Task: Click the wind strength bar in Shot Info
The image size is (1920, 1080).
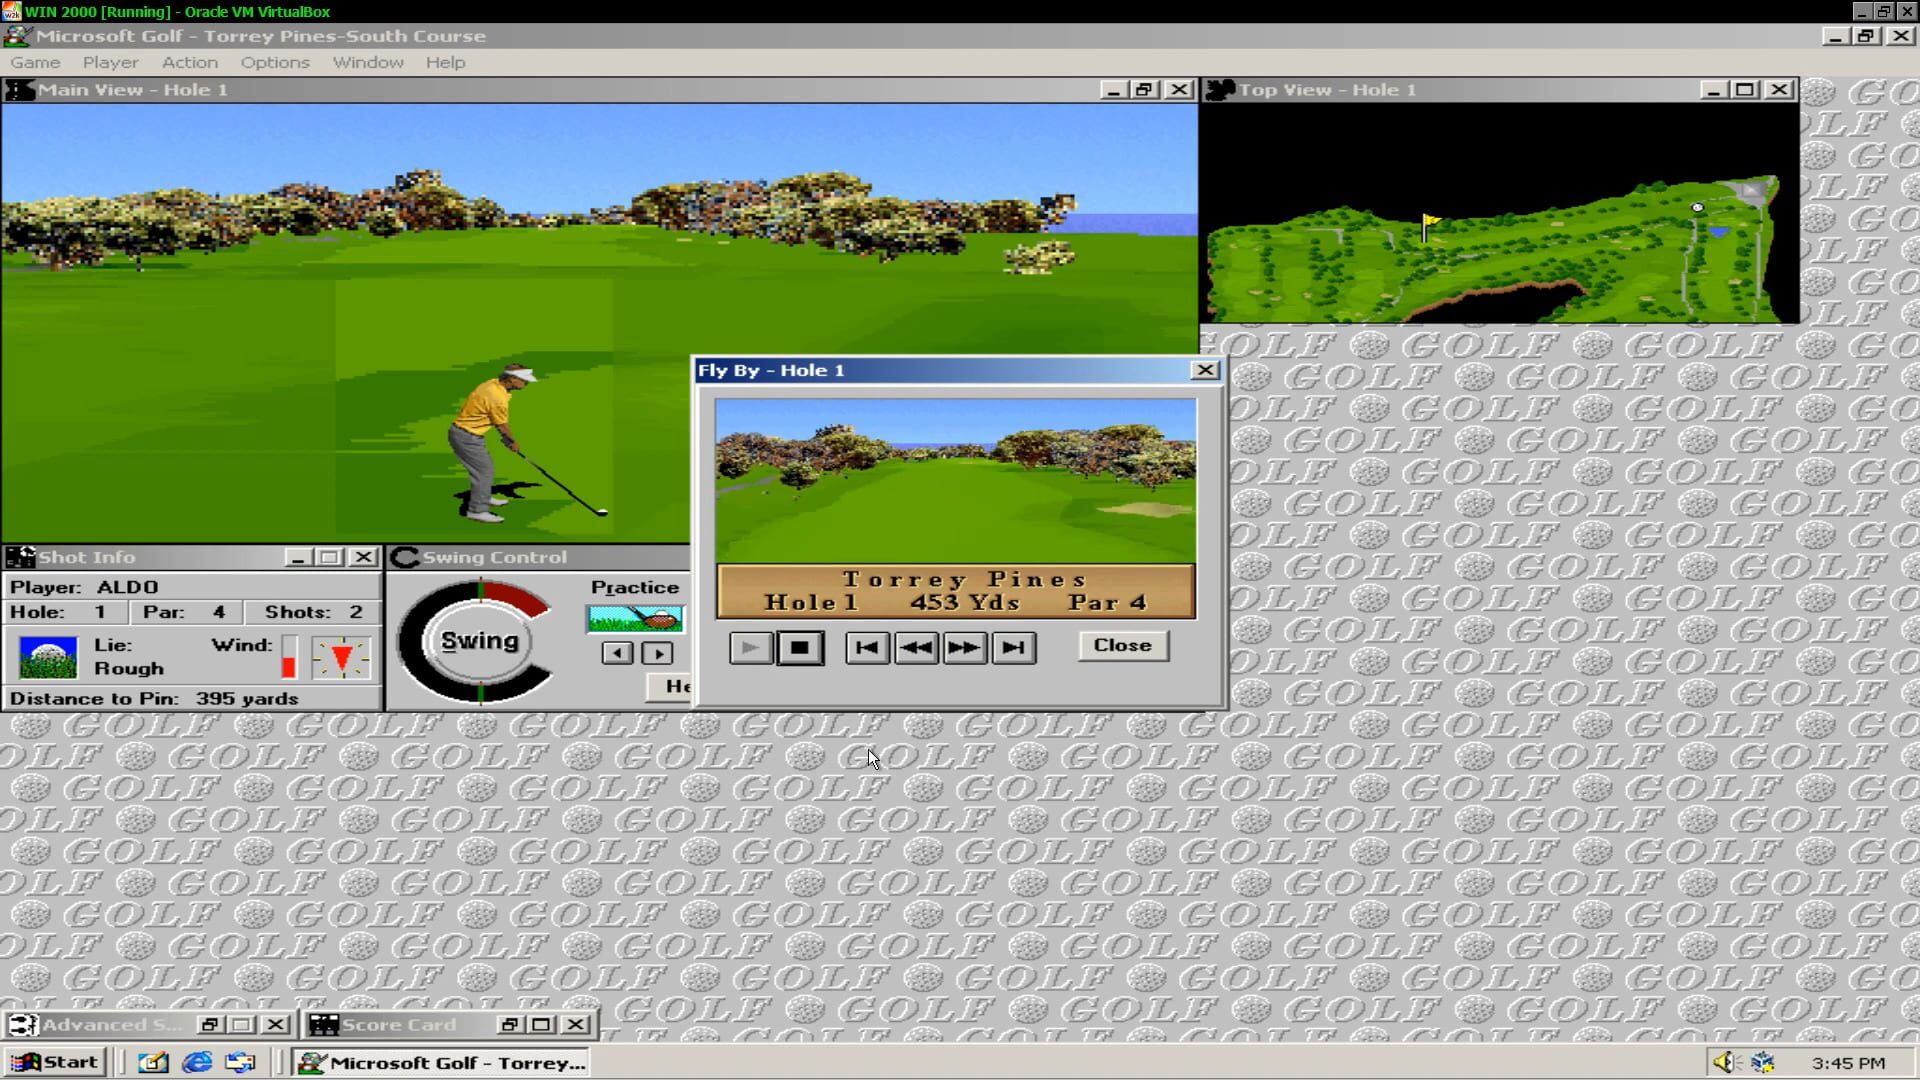Action: point(288,657)
